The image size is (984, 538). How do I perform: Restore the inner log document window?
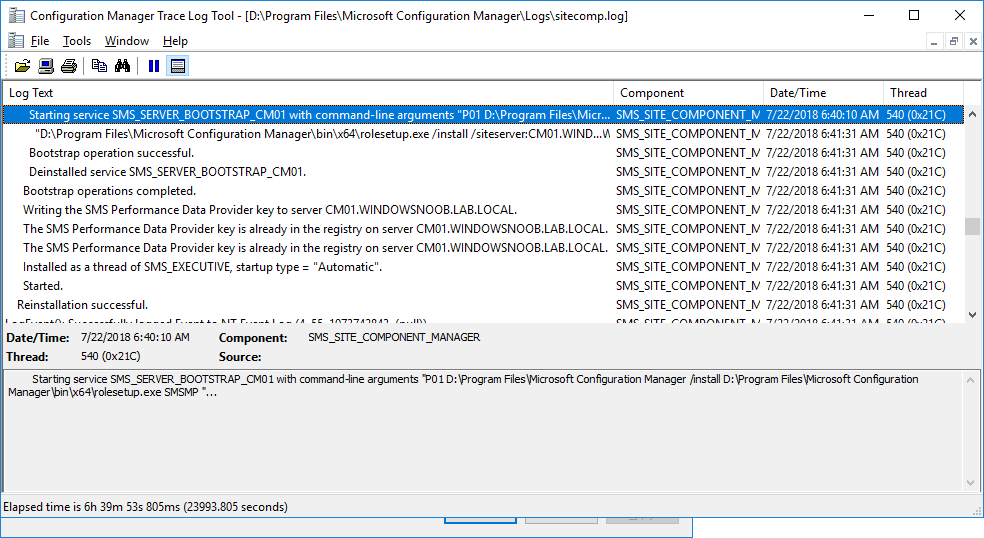(x=954, y=41)
